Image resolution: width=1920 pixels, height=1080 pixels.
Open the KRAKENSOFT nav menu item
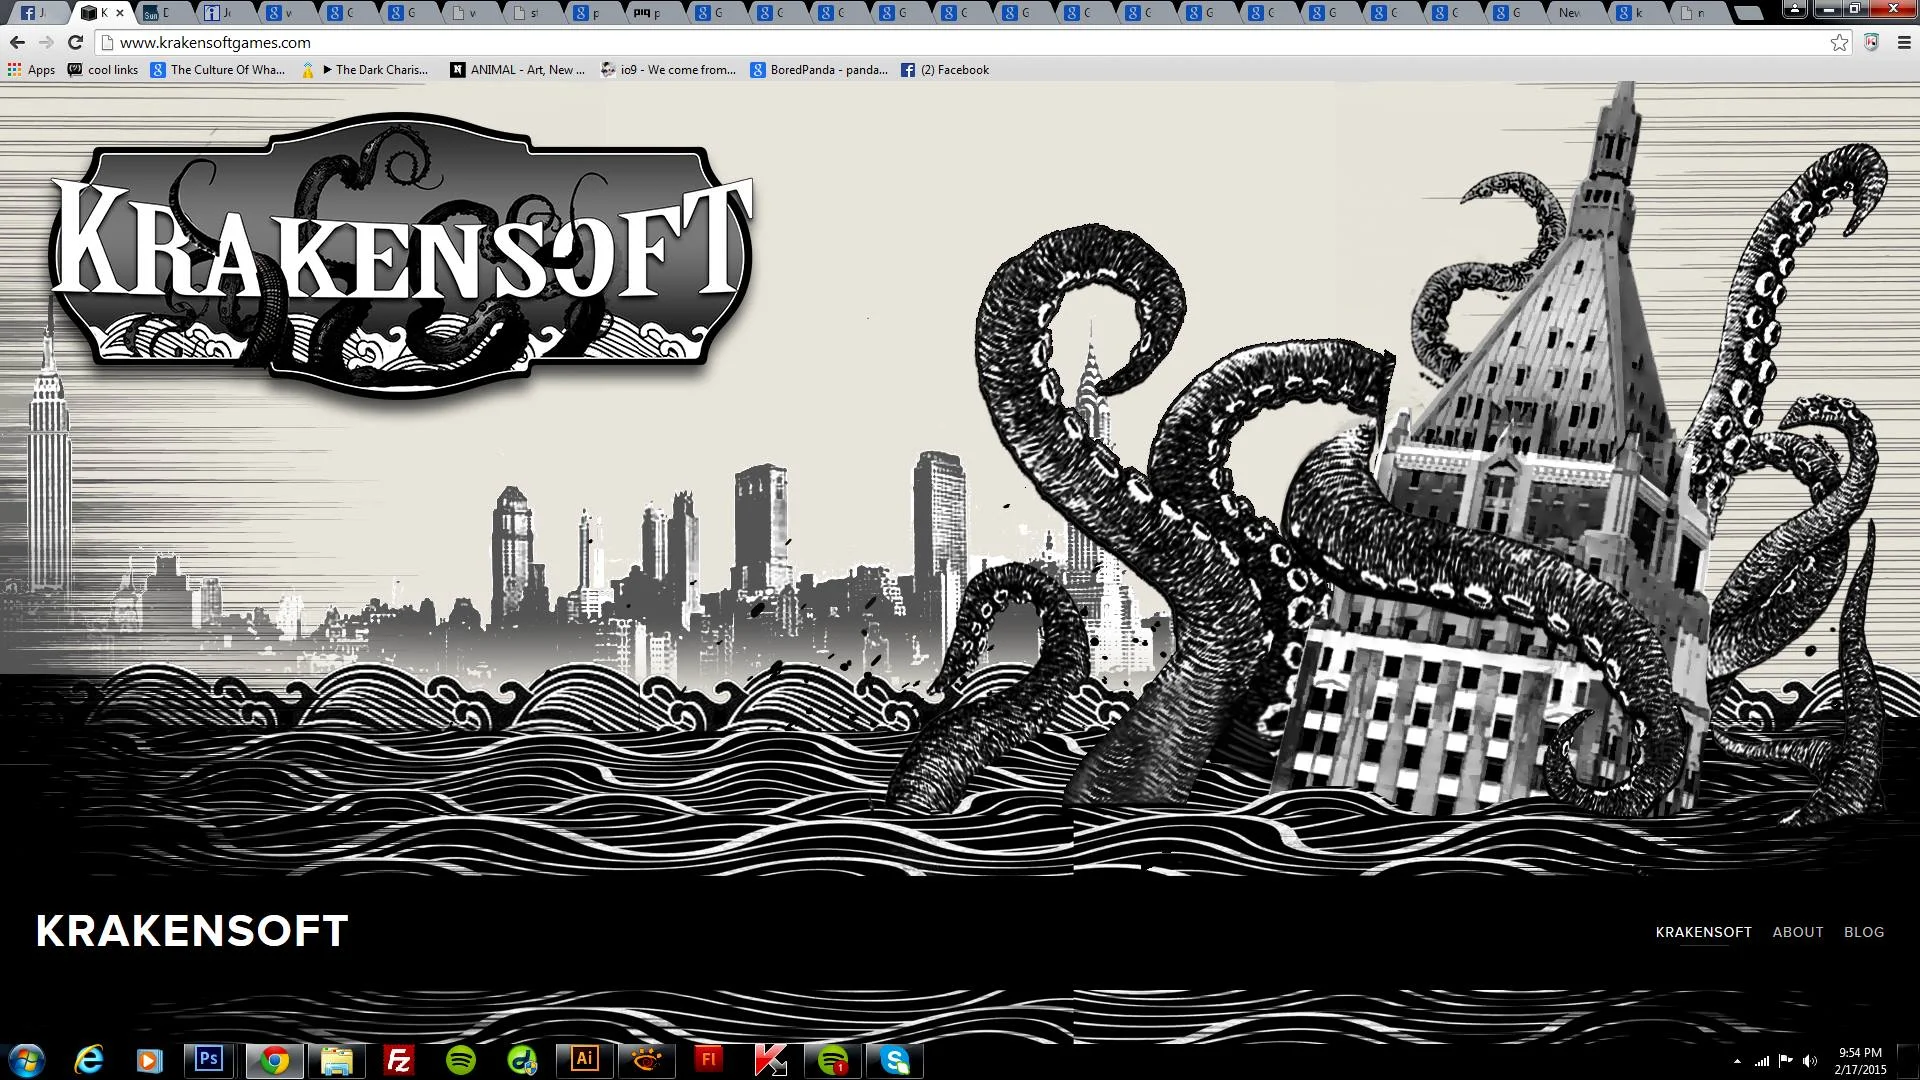point(1703,932)
